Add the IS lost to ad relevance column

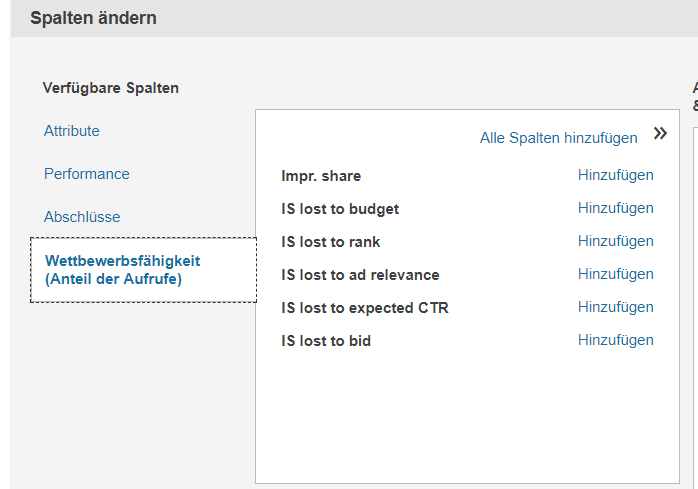[615, 274]
